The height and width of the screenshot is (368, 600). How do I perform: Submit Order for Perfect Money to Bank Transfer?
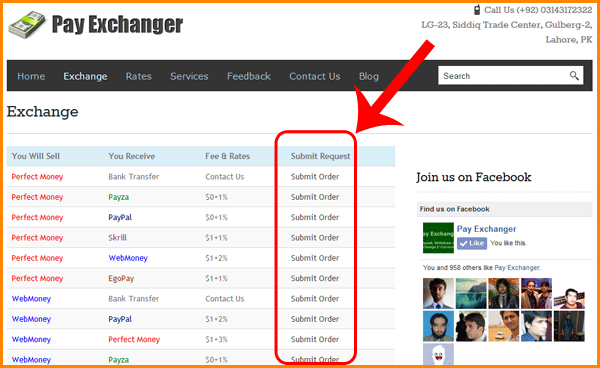tap(315, 177)
